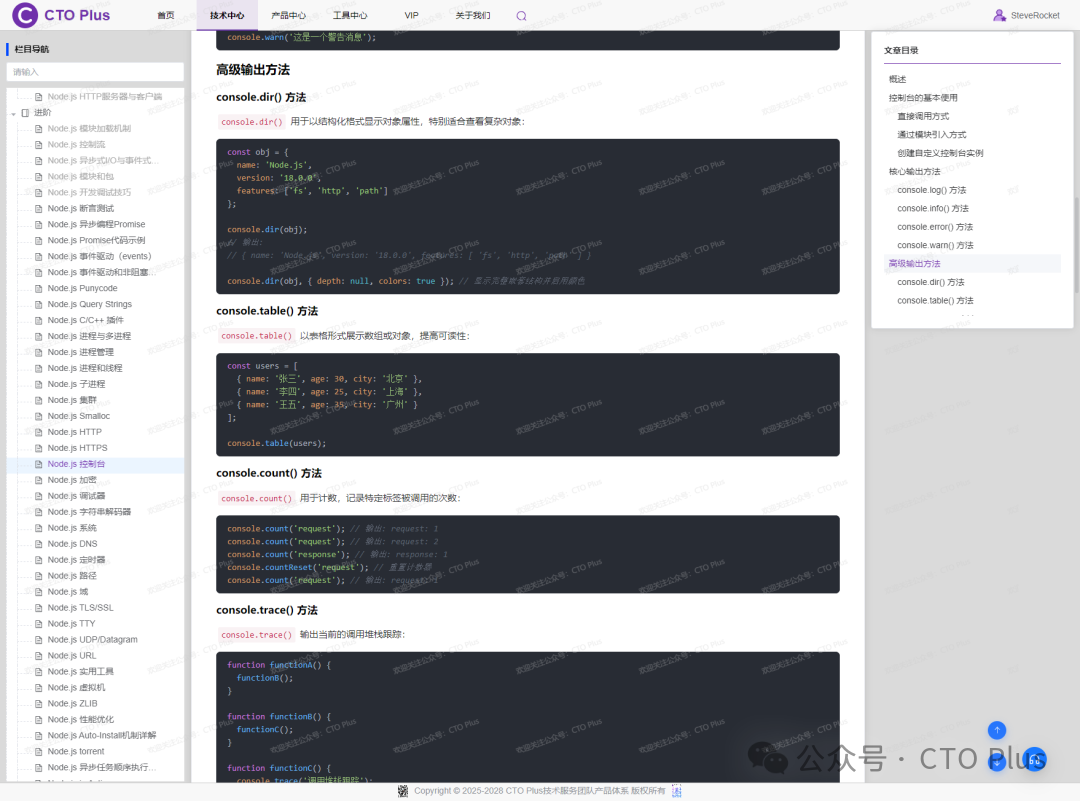Screen dimensions: 1080x801
Task: Open the 工具中心 nav item
Action: [350, 15]
